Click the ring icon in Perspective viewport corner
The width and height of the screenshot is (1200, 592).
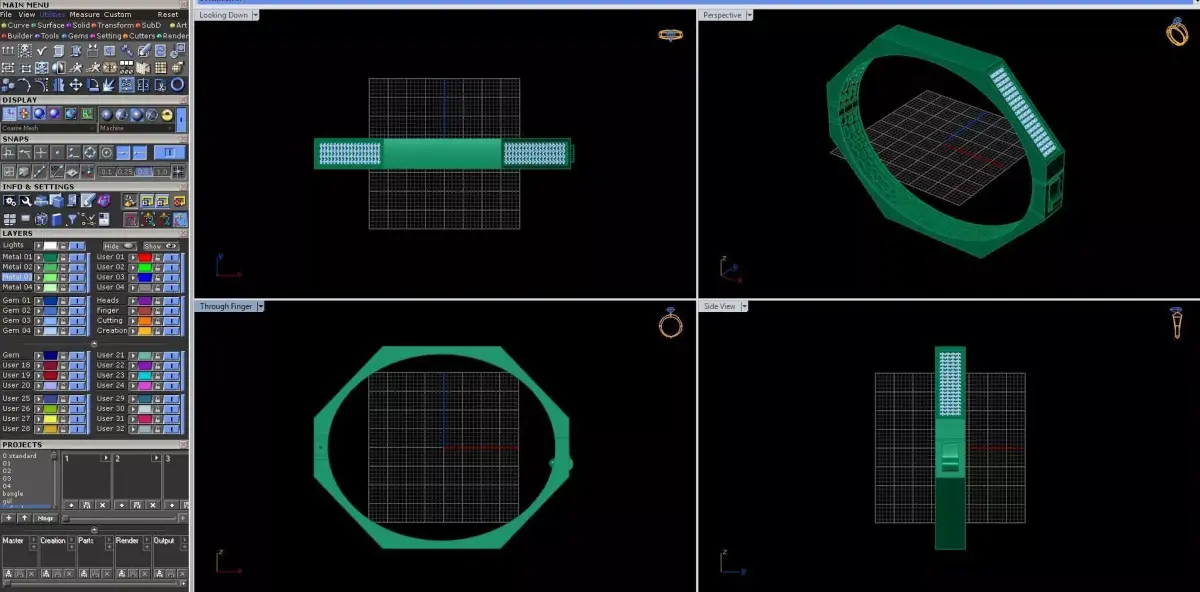1176,31
